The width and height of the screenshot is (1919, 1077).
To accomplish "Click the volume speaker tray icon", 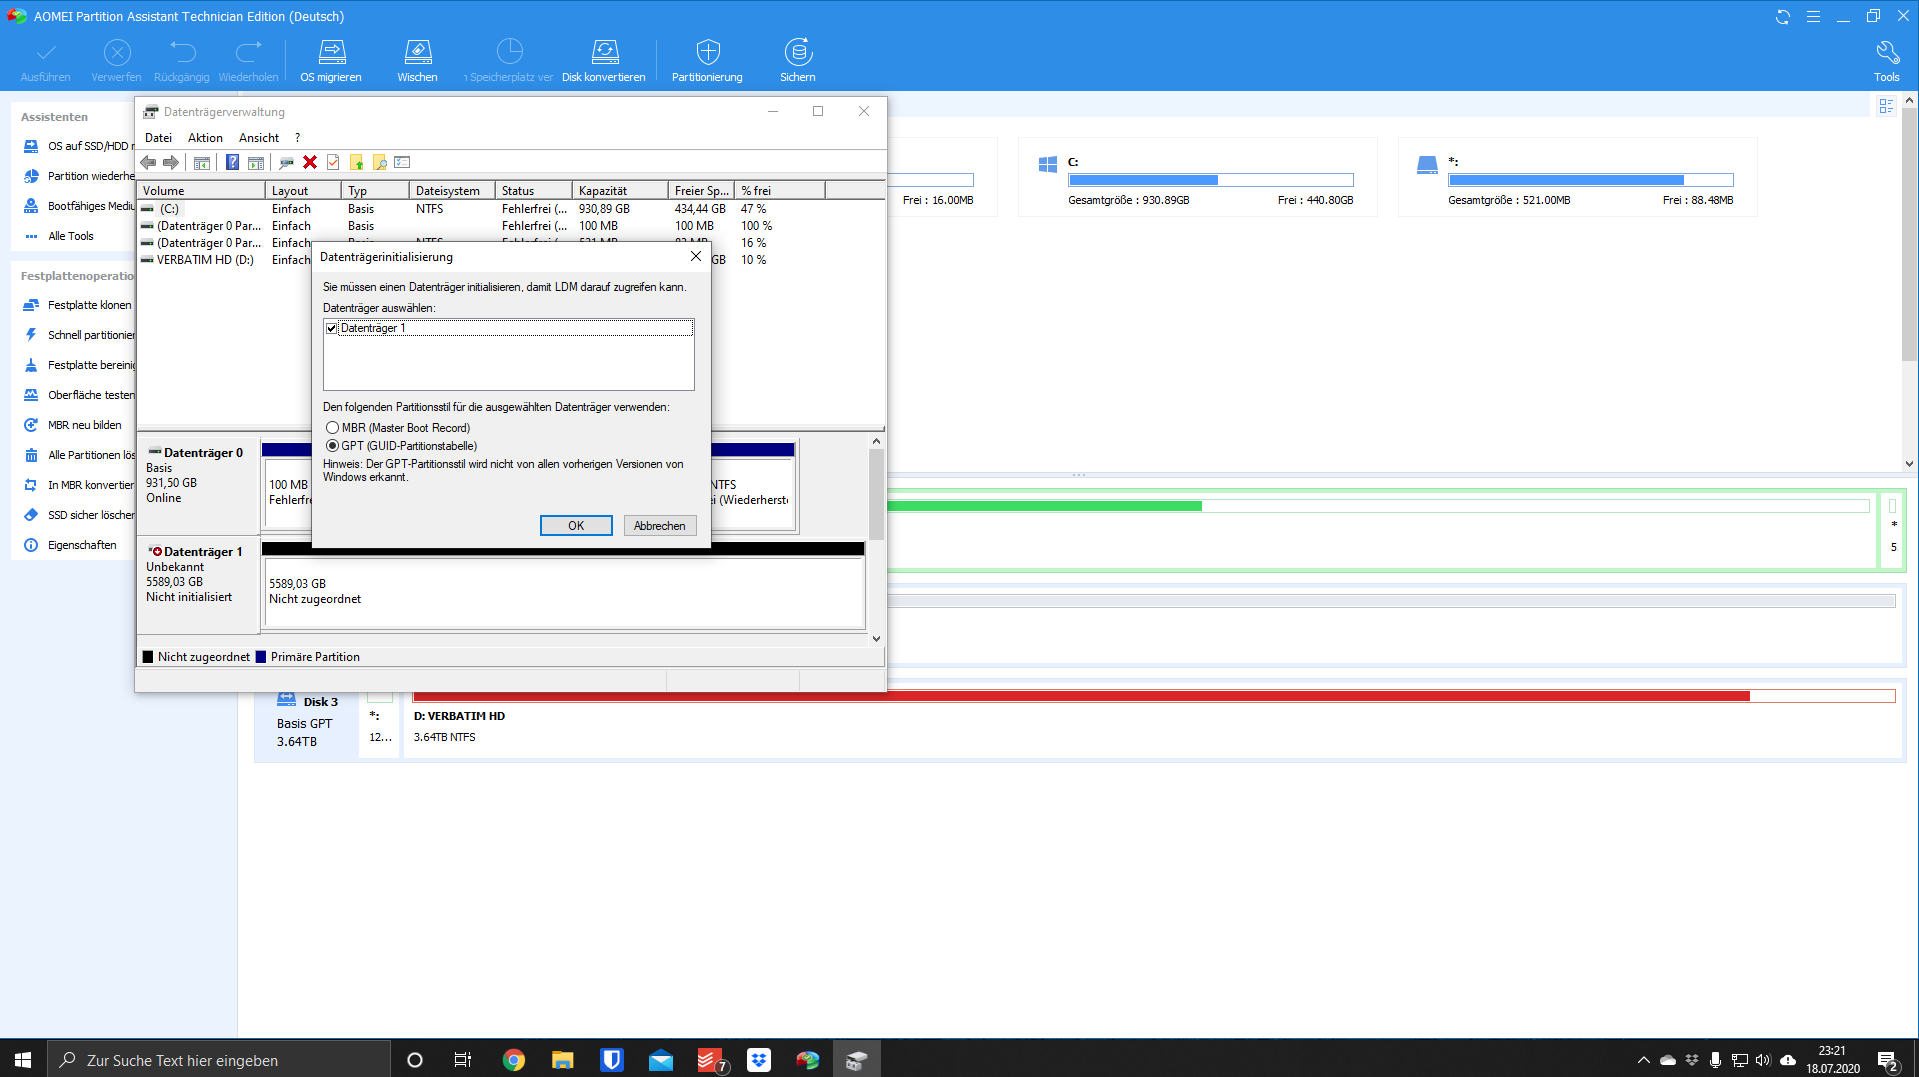I will click(1763, 1060).
